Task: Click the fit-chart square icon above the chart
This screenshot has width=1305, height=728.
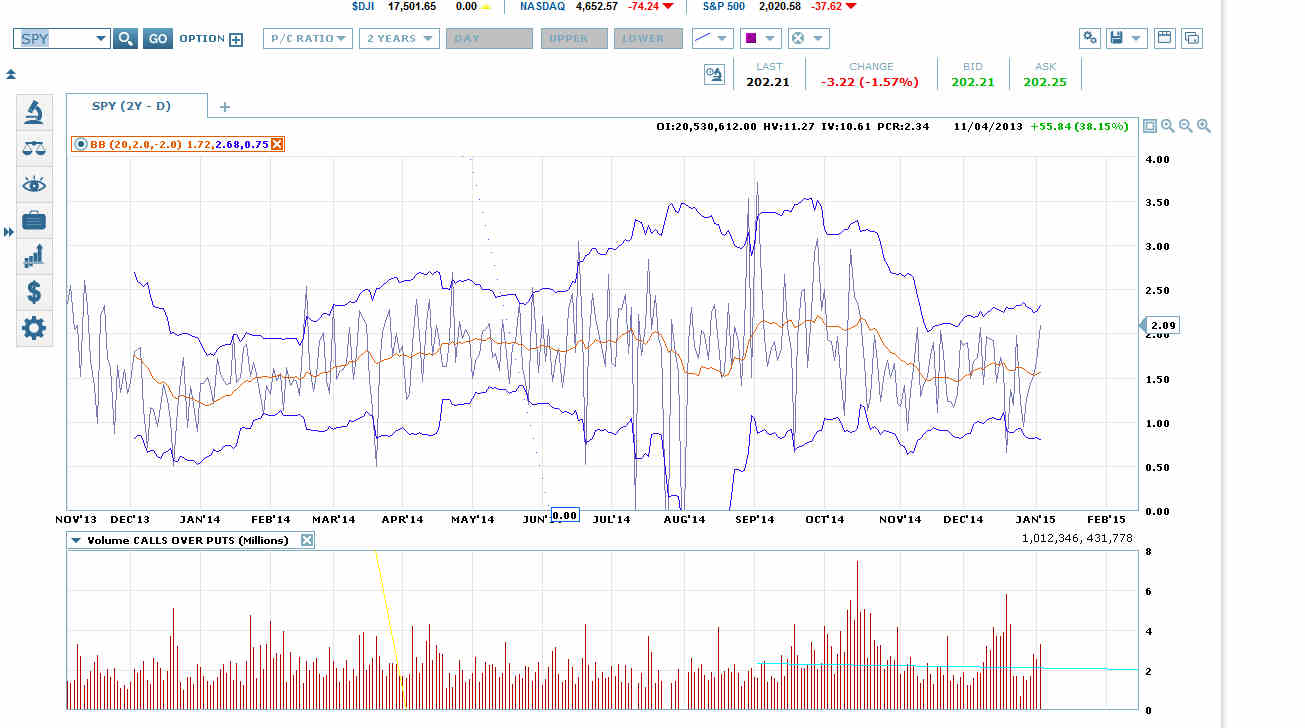Action: (1150, 126)
